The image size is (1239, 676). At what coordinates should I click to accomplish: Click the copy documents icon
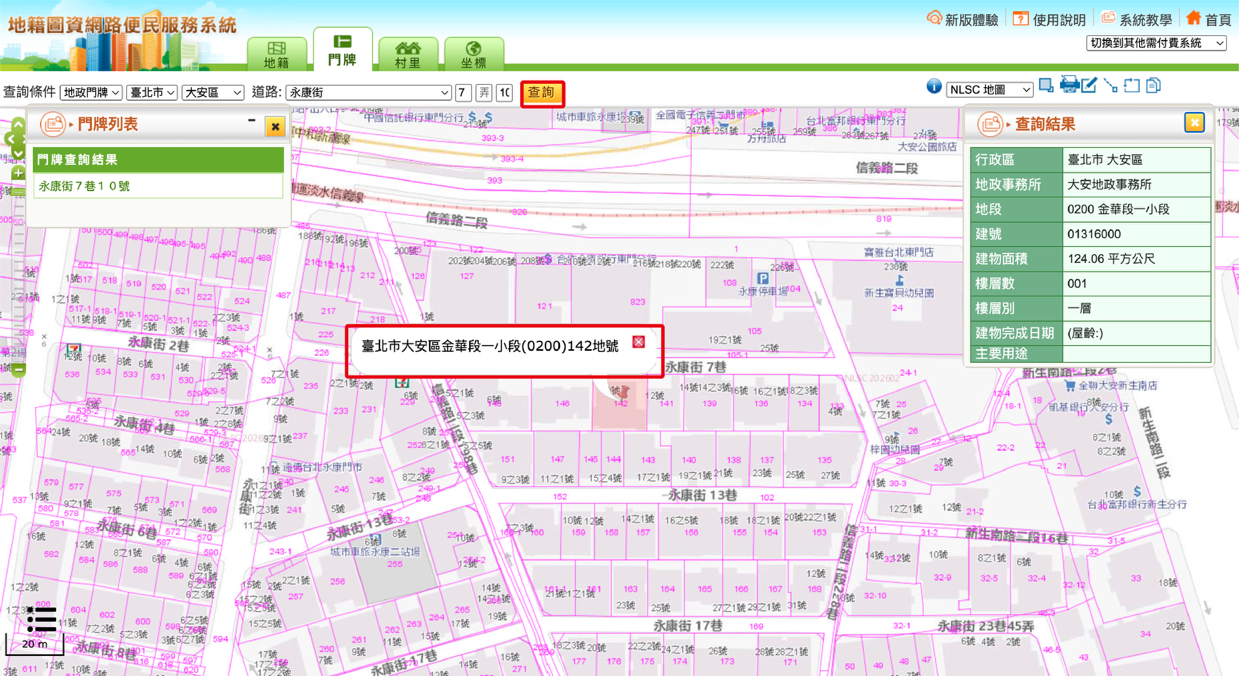click(x=1154, y=86)
